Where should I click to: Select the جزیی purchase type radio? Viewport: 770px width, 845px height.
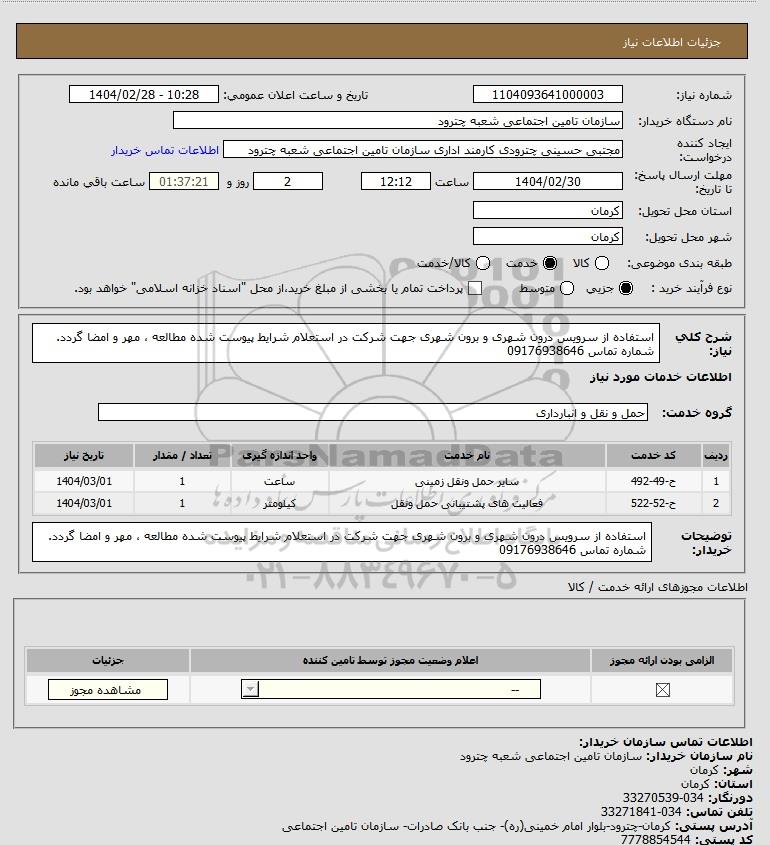(x=626, y=288)
